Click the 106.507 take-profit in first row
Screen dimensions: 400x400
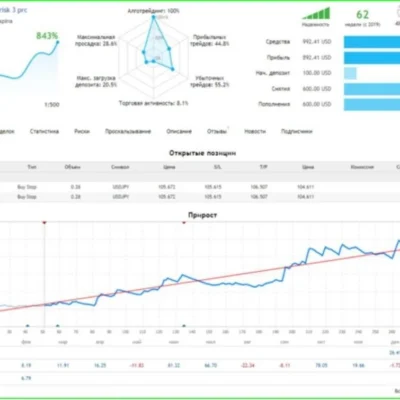[x=259, y=187]
